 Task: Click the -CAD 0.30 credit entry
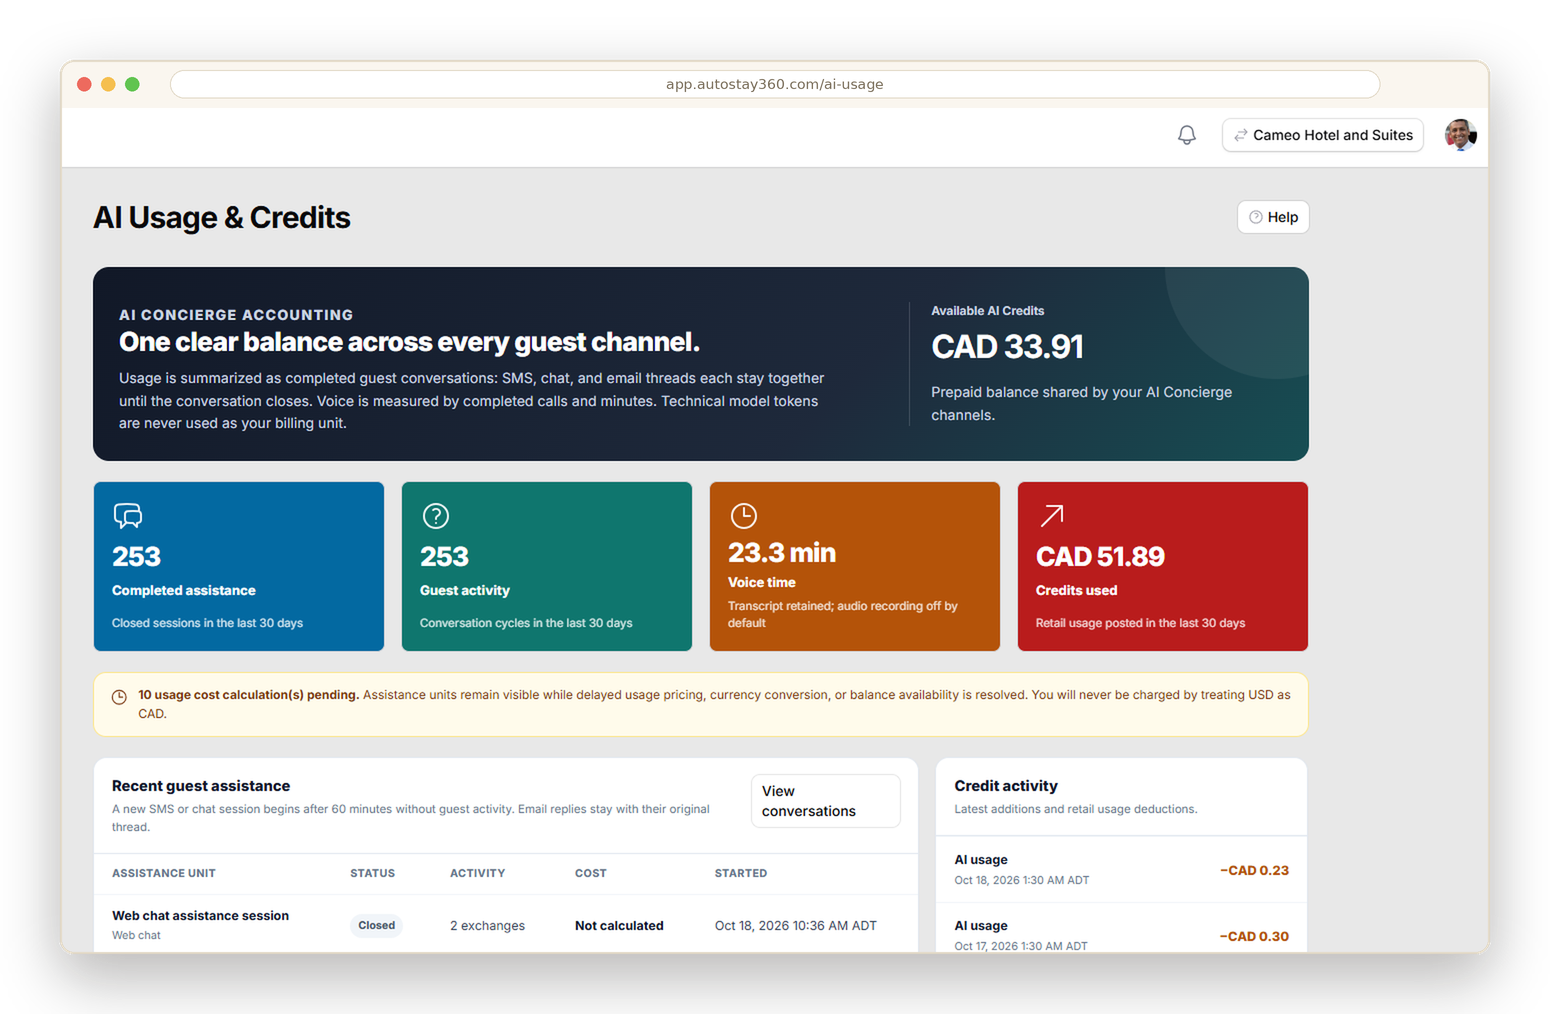coord(1254,936)
